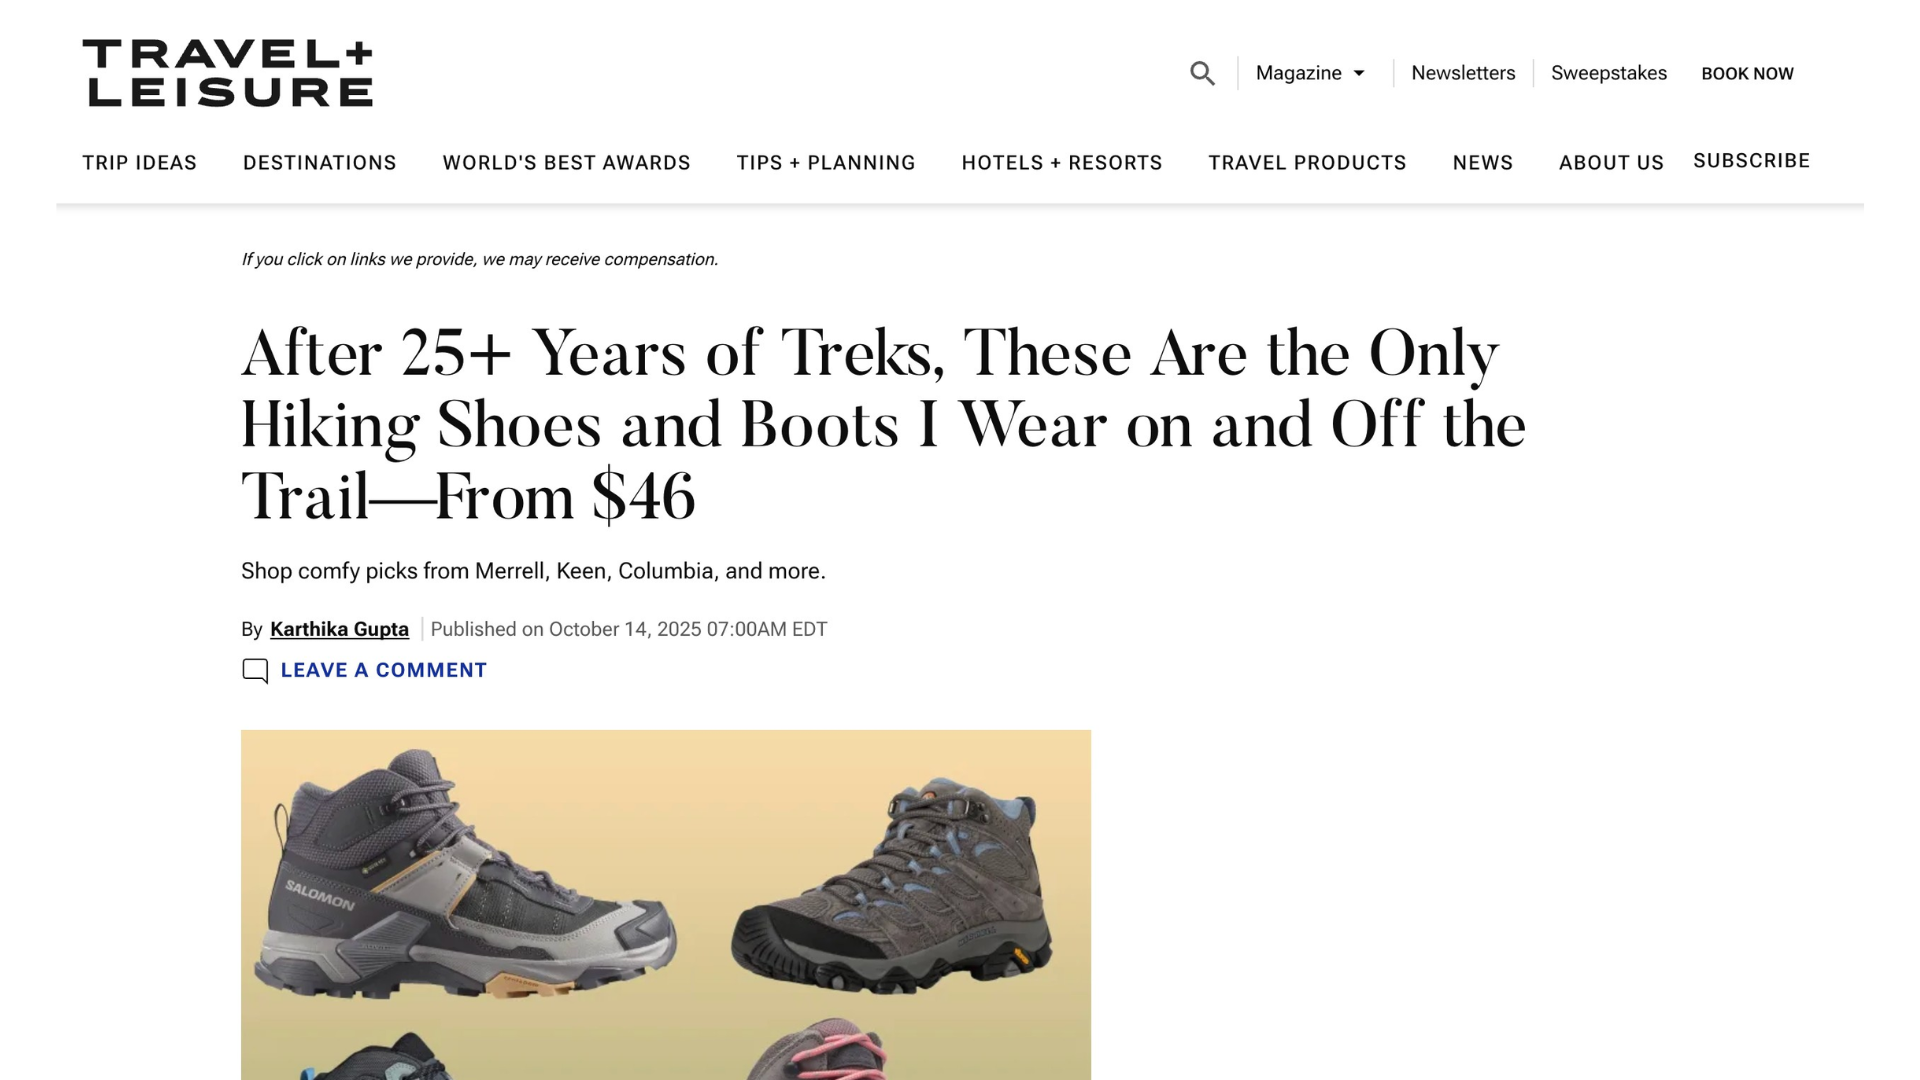Go to World's Best Awards section
Image resolution: width=1920 pixels, height=1080 pixels.
coord(566,162)
